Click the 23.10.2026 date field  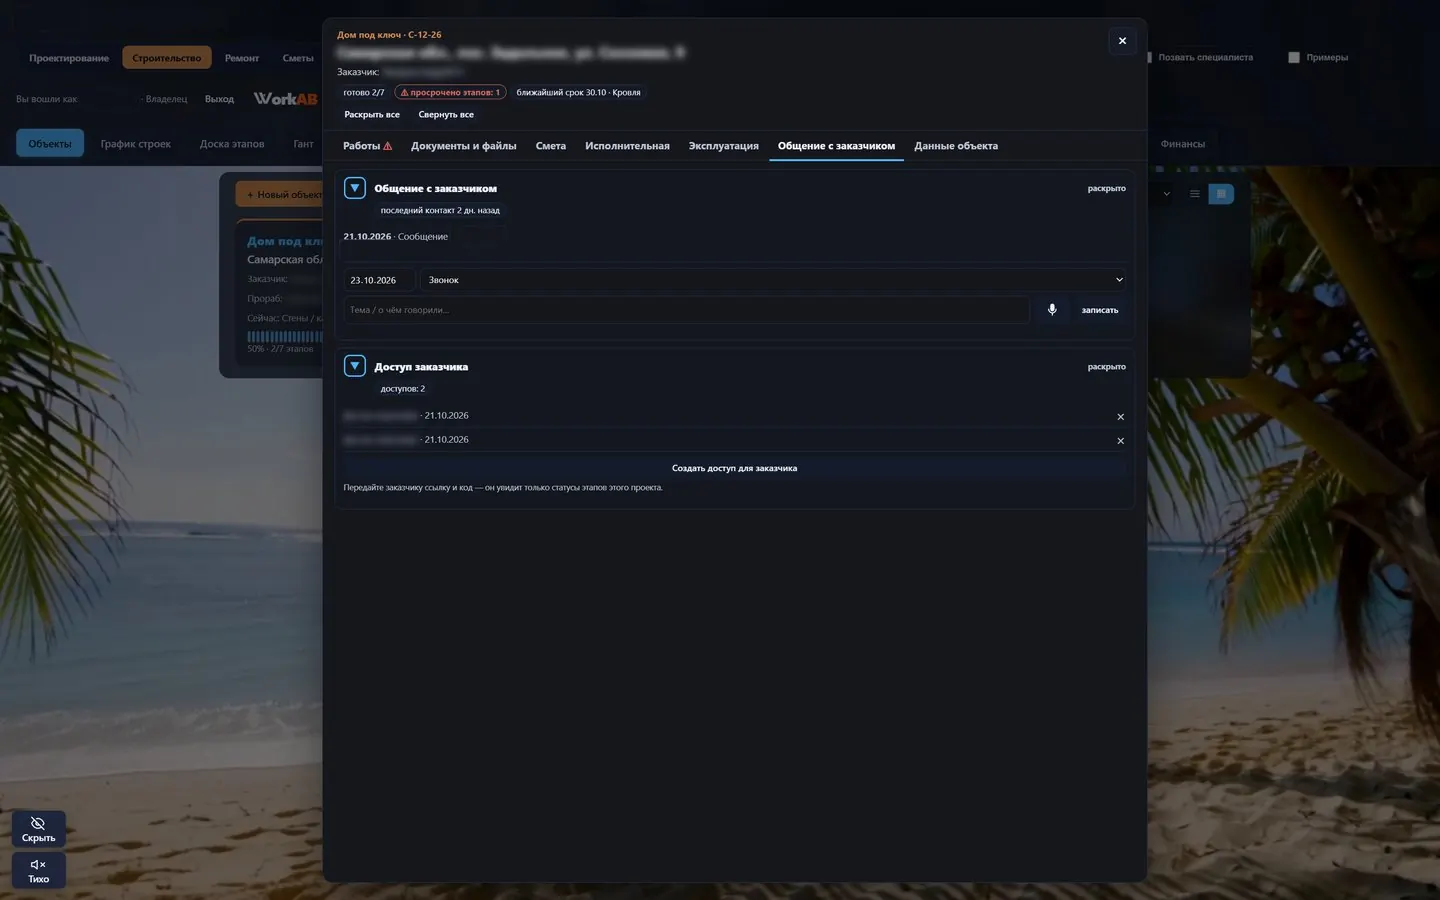click(x=379, y=280)
